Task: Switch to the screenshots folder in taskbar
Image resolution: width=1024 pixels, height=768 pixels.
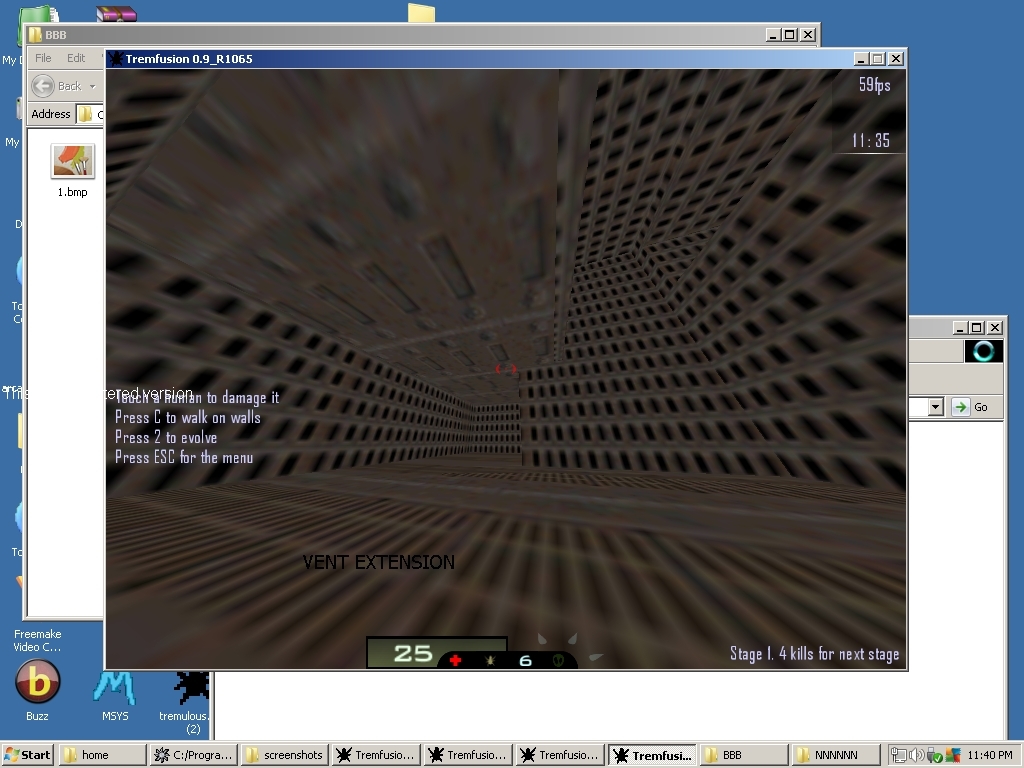Action: [284, 755]
